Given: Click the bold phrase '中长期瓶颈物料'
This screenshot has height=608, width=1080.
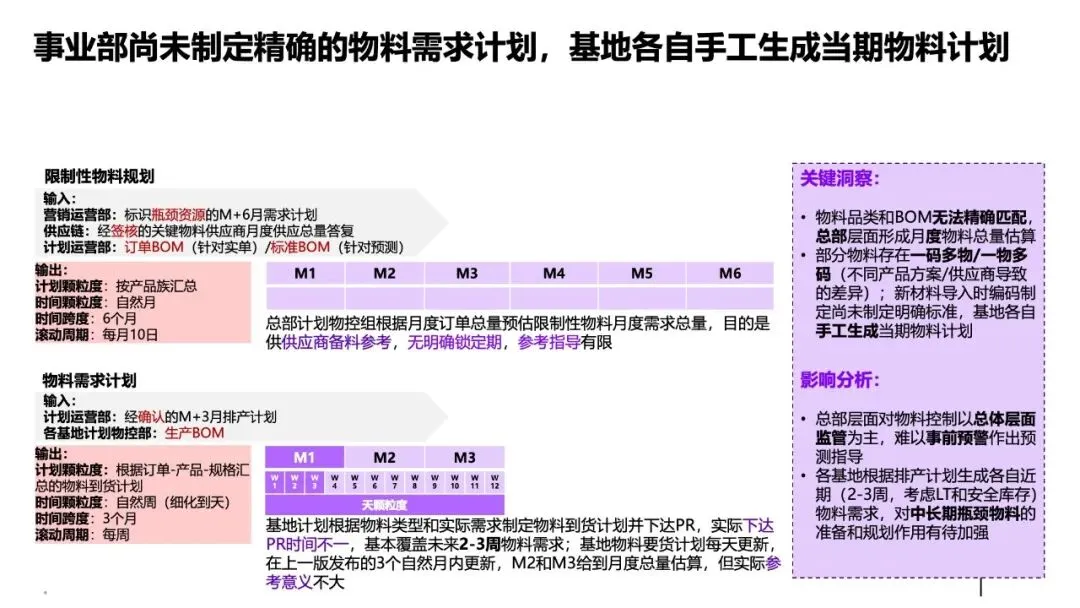Looking at the screenshot, I should (965, 514).
